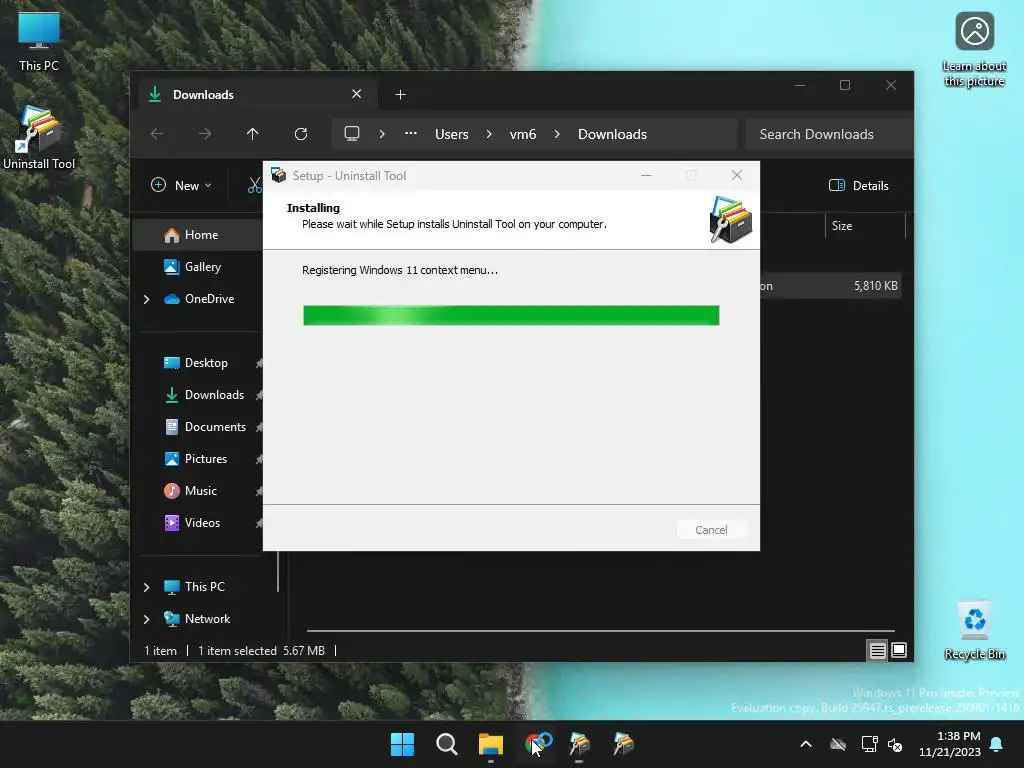Select Downloads in the breadcrumb path
Viewport: 1024px width, 768px height.
[x=613, y=135]
